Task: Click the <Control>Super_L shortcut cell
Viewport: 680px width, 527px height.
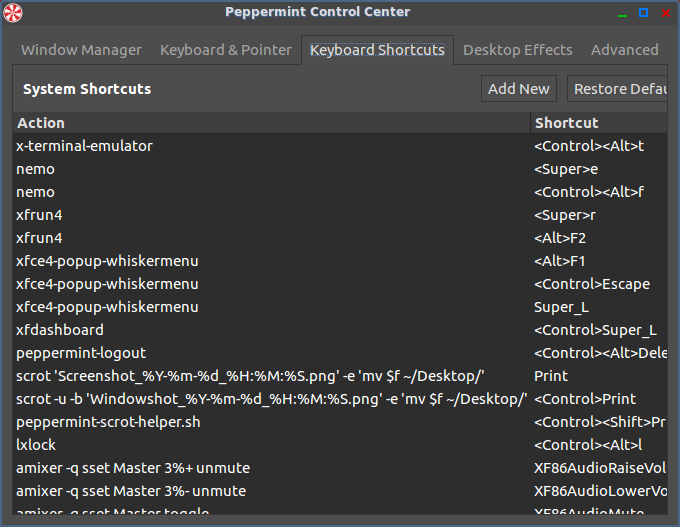Action: 599,330
